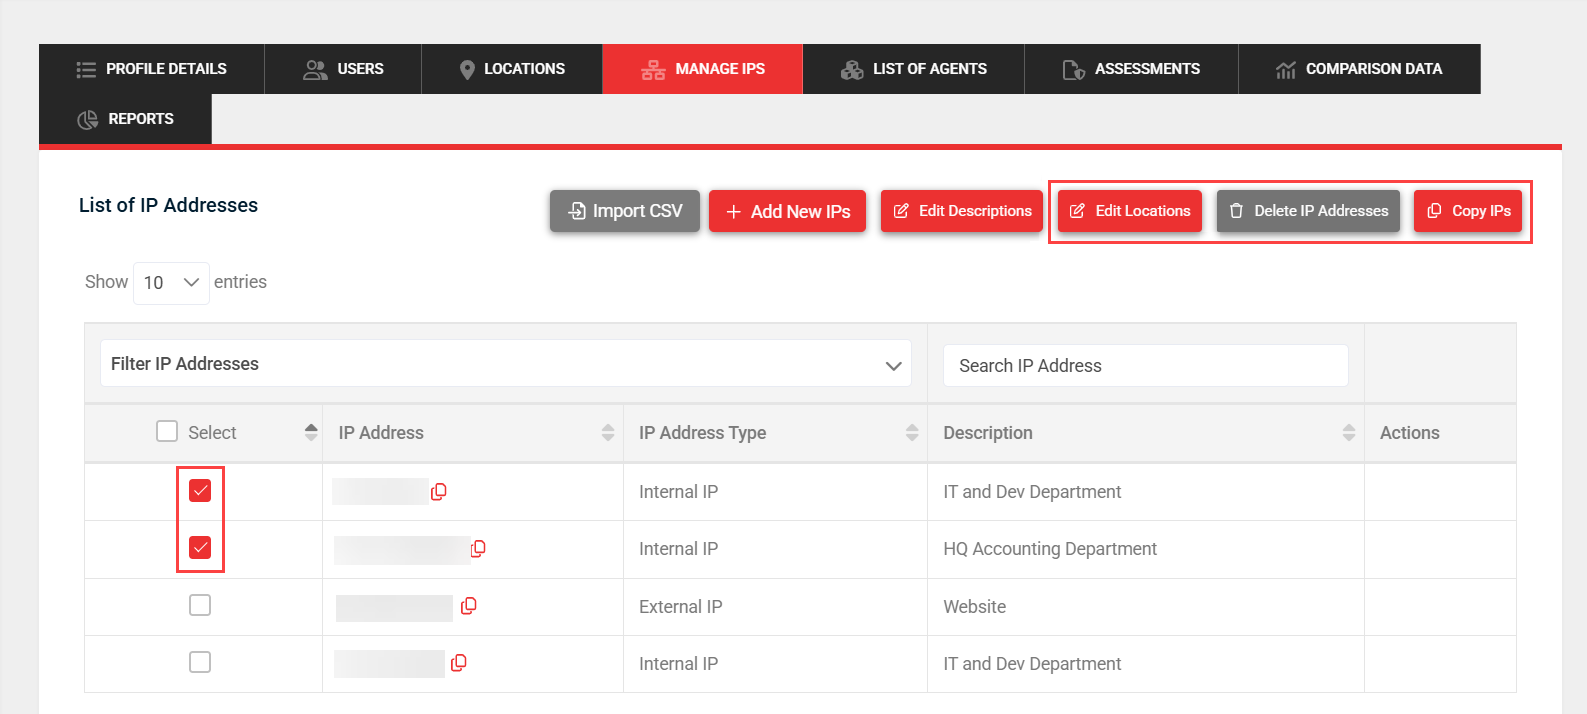Click the Delete IP Addresses button
Viewport: 1587px width, 714px height.
1308,211
